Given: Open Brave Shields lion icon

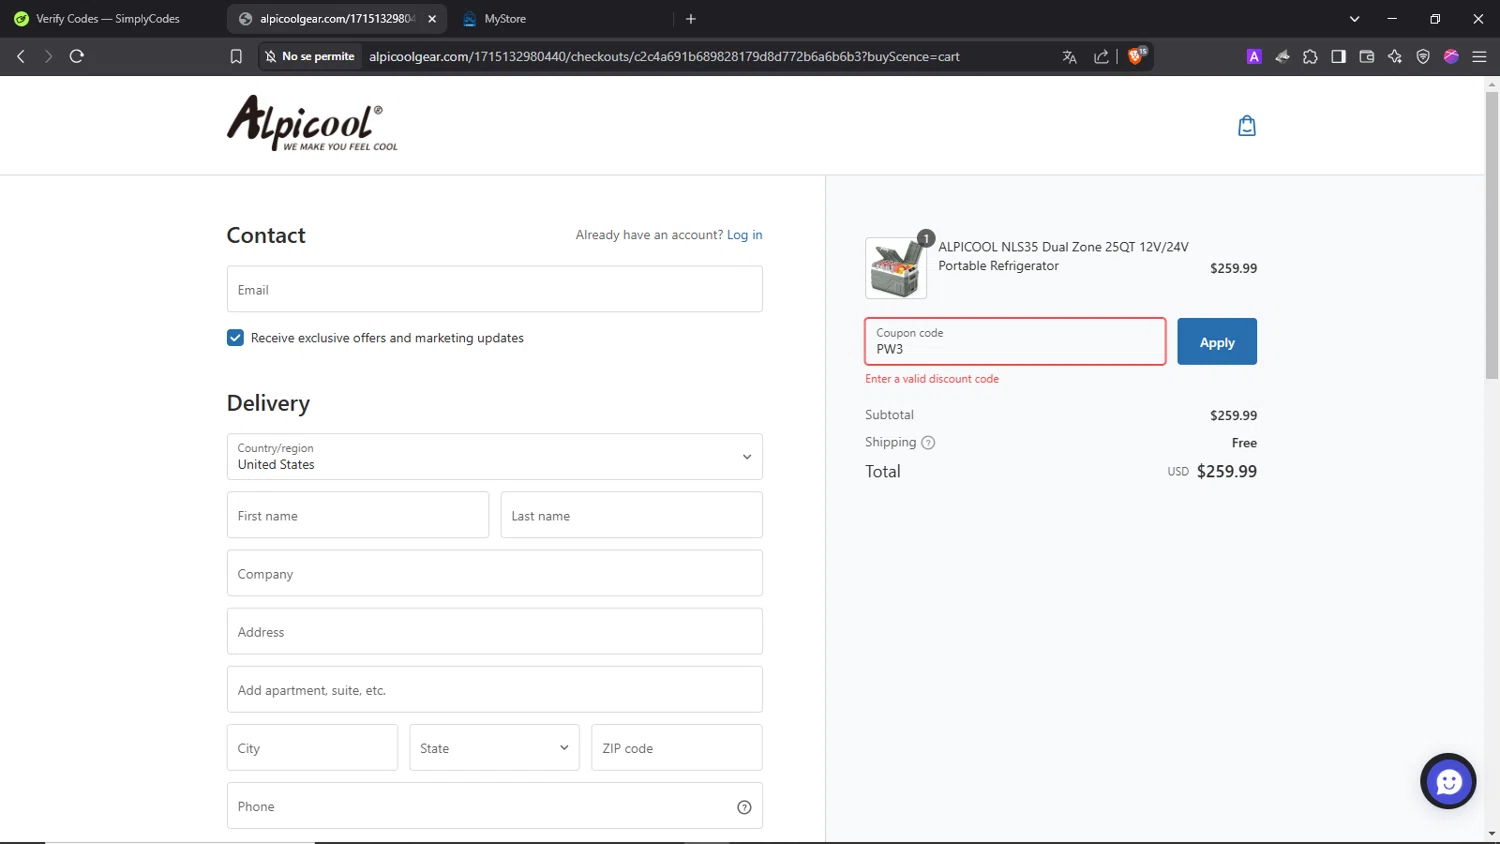Looking at the screenshot, I should pos(1136,56).
